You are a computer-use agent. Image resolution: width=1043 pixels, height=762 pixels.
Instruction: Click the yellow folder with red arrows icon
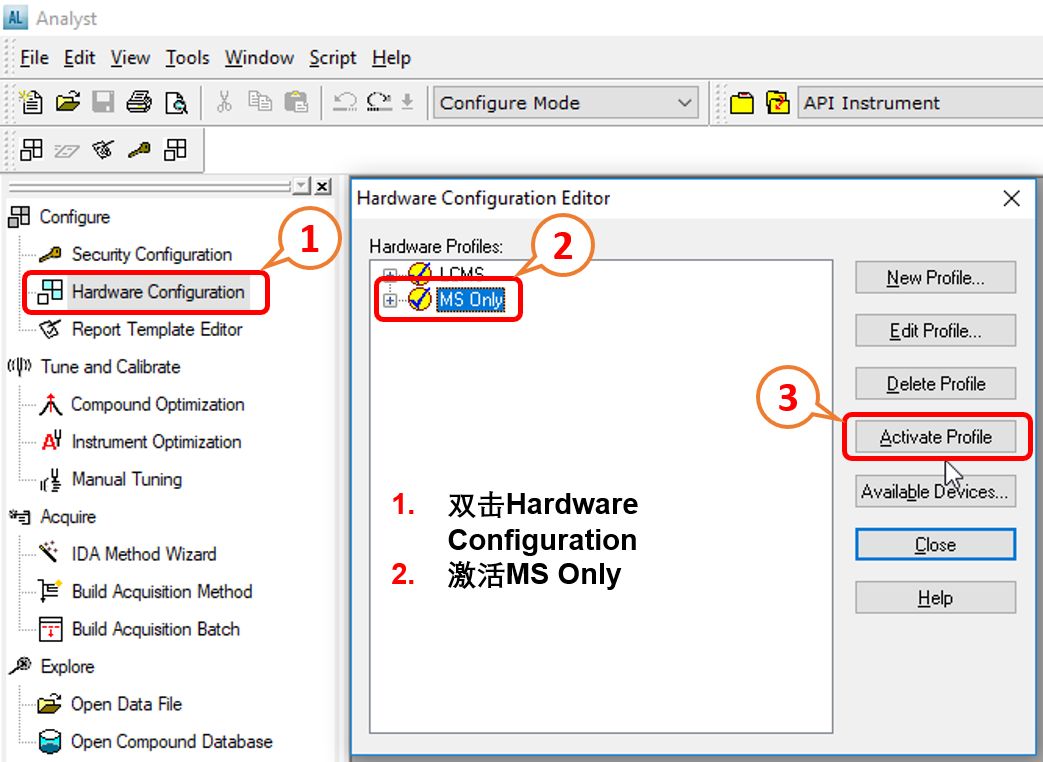click(x=778, y=103)
